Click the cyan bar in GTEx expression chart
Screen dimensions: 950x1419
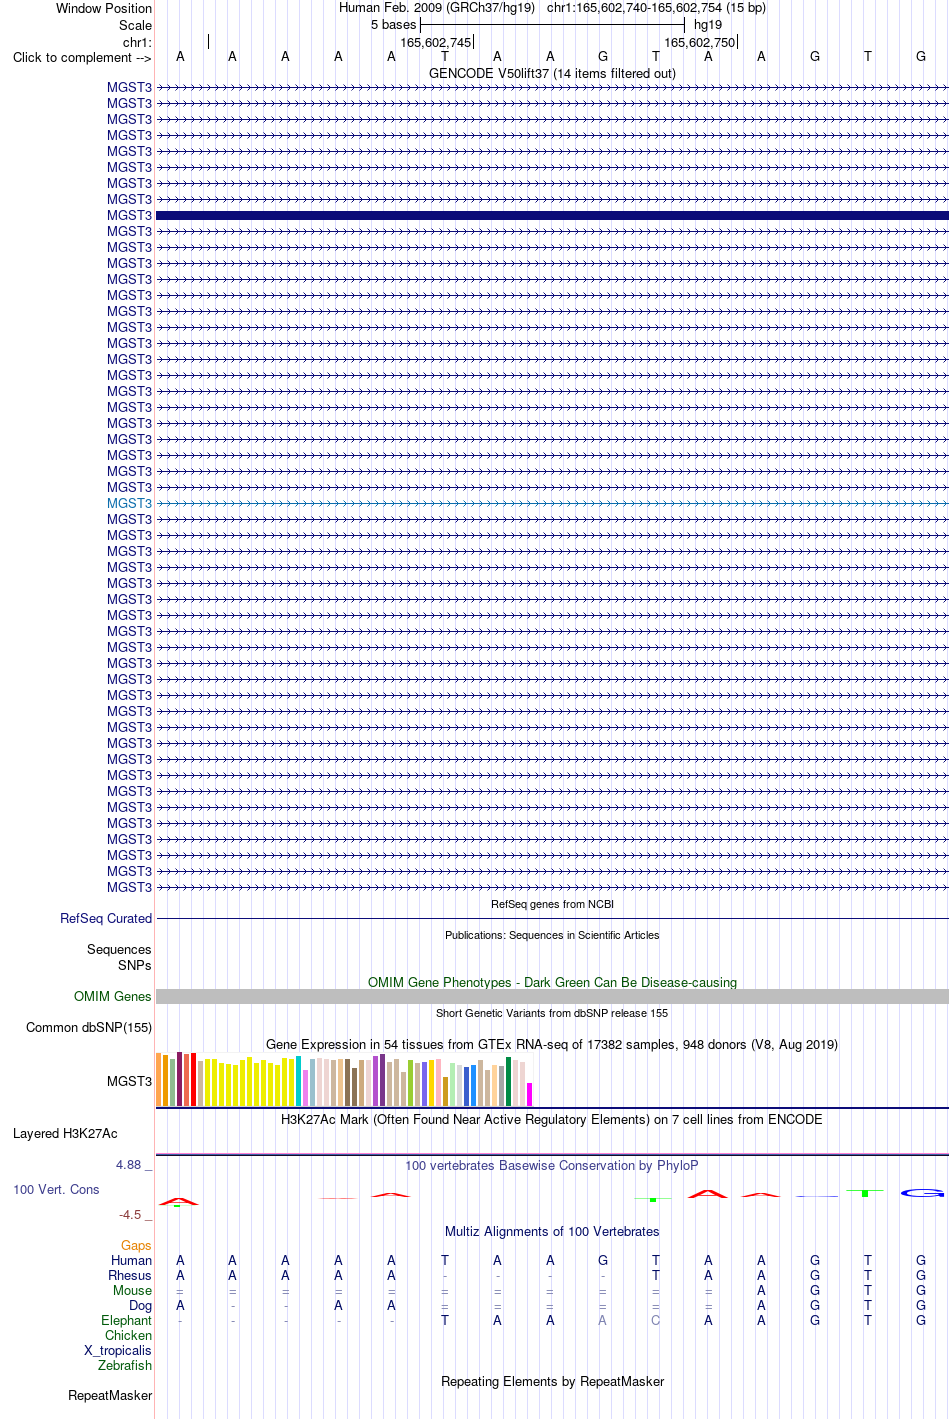click(x=298, y=1081)
